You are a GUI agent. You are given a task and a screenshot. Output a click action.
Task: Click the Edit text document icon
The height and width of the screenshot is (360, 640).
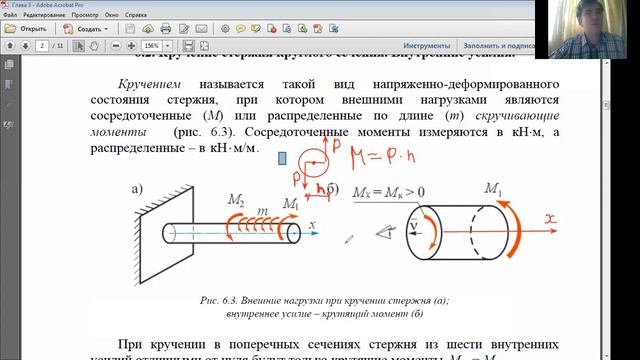pos(184,29)
